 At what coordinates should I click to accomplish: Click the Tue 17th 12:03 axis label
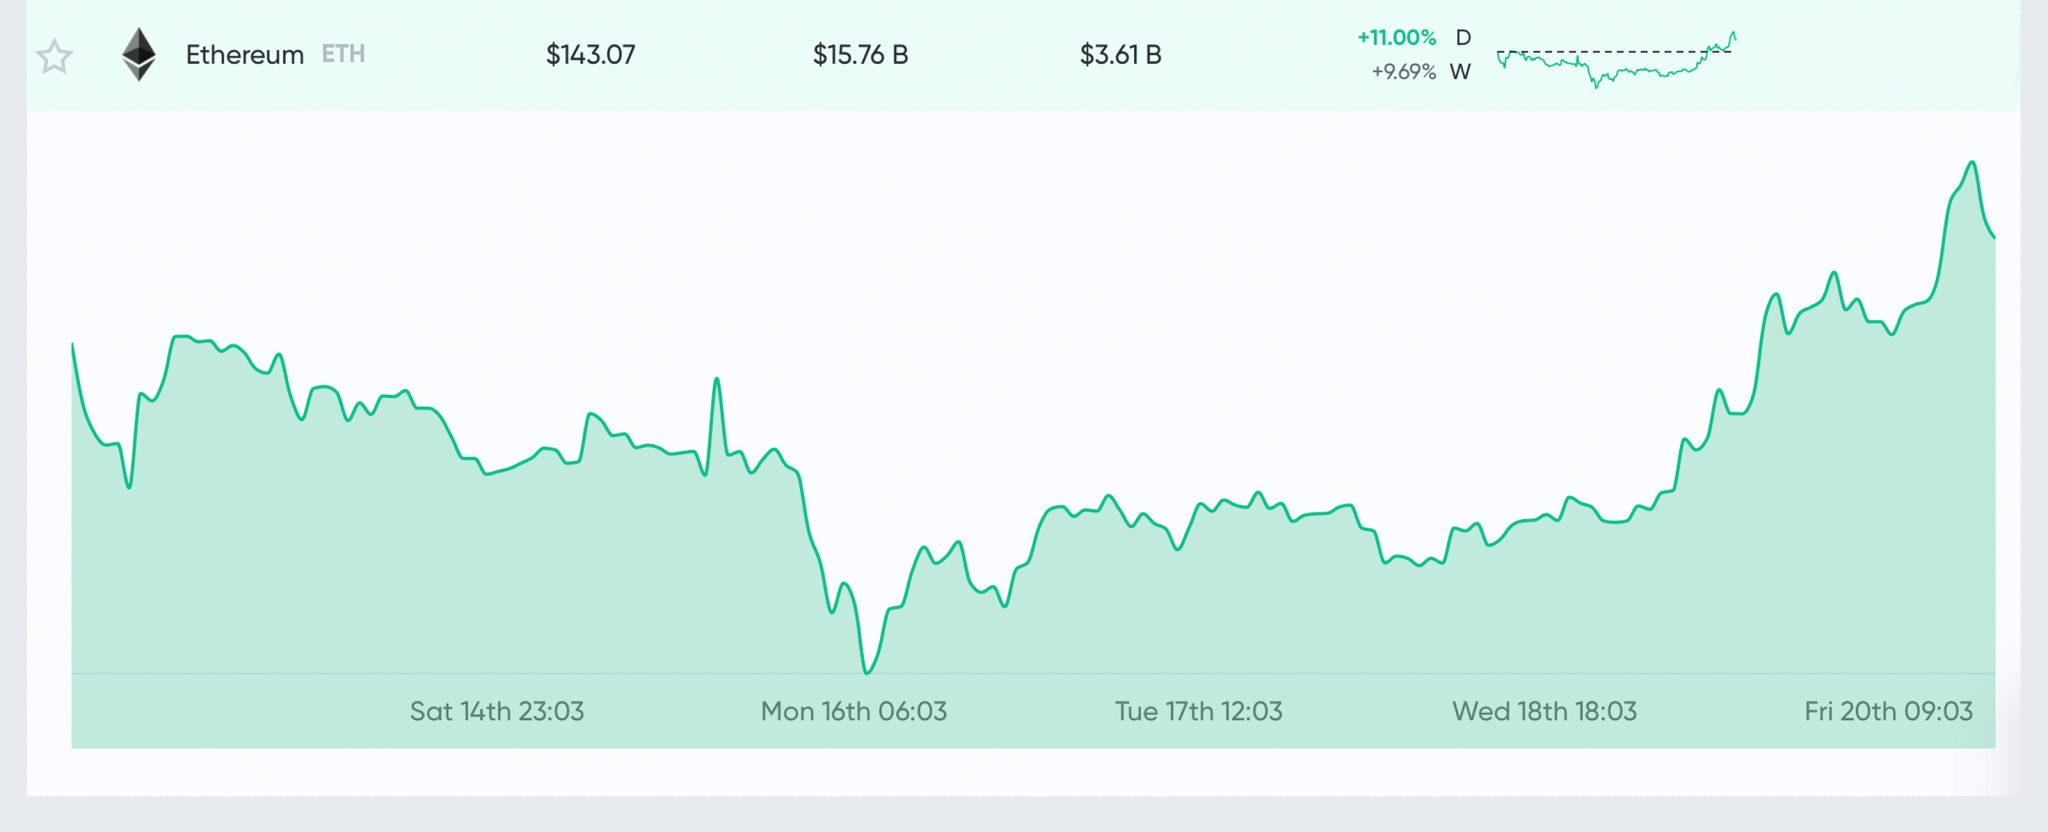coord(1198,711)
